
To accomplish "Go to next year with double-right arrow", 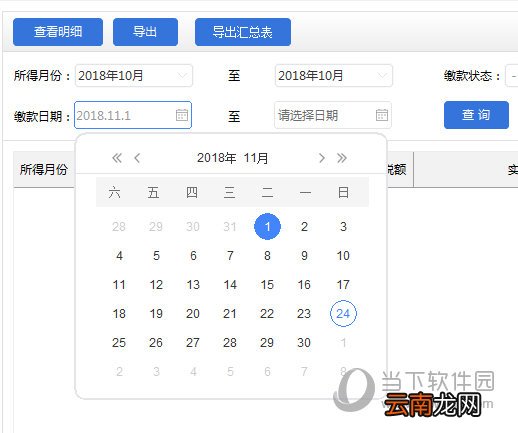I will tap(342, 158).
